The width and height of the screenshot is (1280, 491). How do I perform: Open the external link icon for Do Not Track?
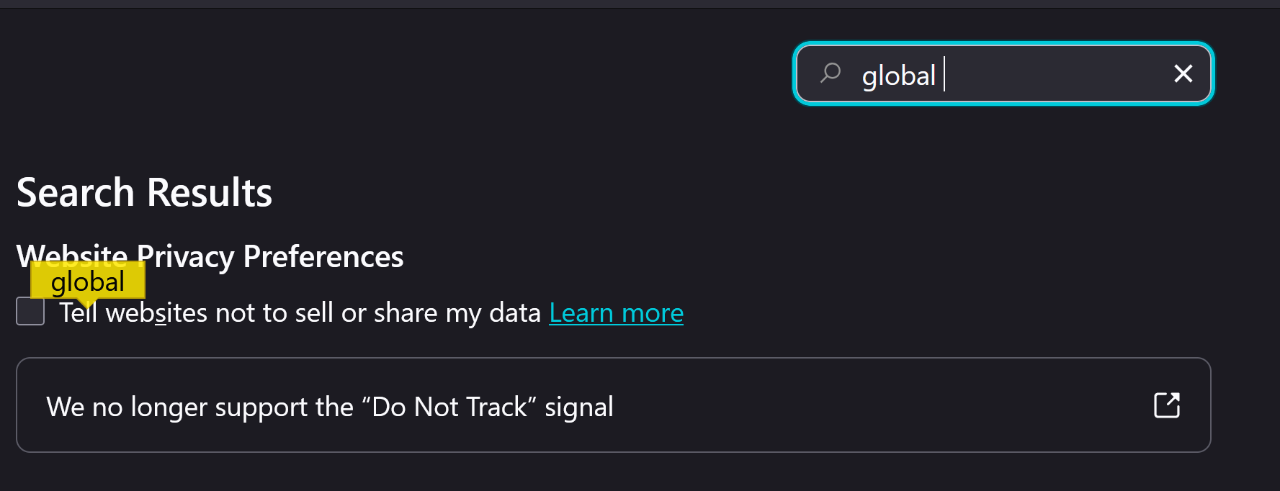click(1167, 405)
